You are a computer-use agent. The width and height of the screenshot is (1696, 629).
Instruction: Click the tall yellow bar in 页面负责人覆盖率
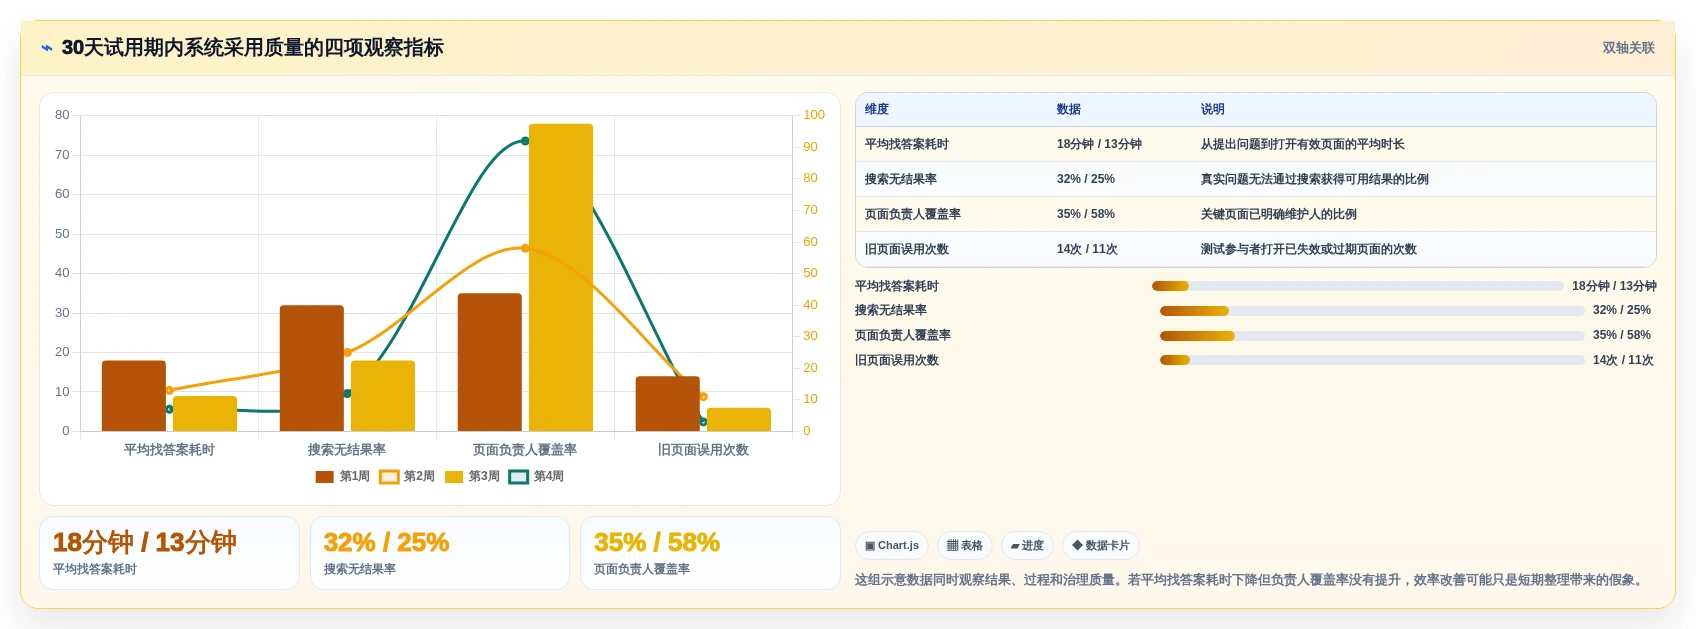click(561, 278)
